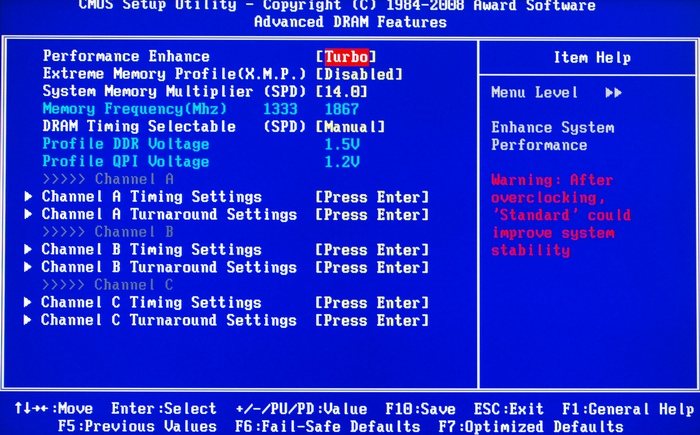Click F10:Save in the bottom help bar

coord(420,409)
